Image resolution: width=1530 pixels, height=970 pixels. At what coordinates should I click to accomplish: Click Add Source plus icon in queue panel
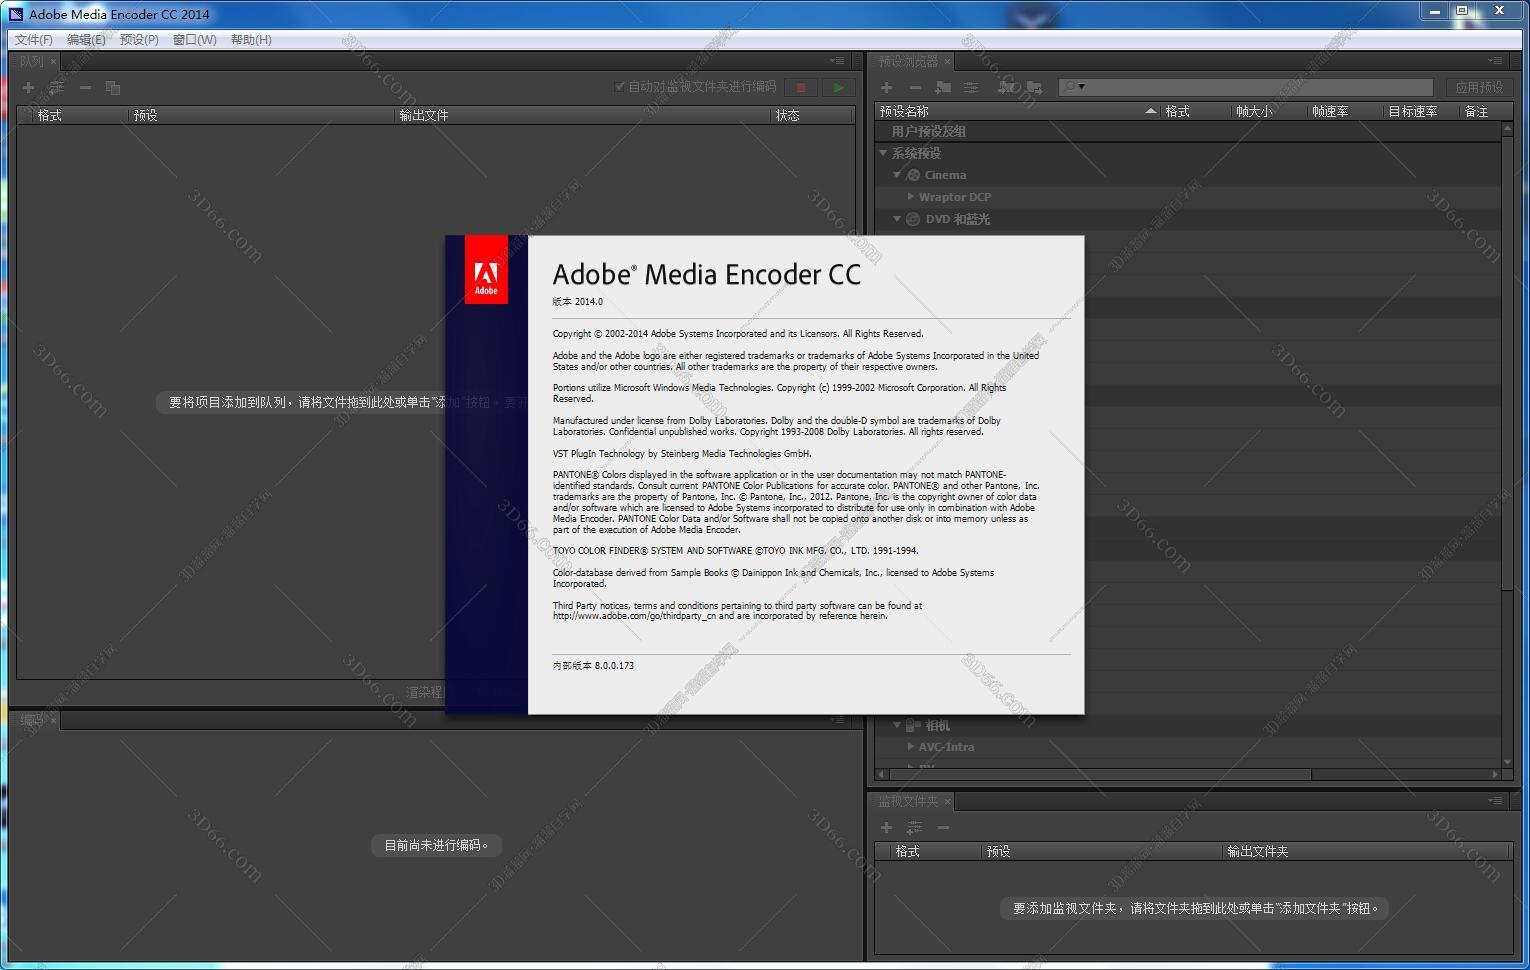28,88
